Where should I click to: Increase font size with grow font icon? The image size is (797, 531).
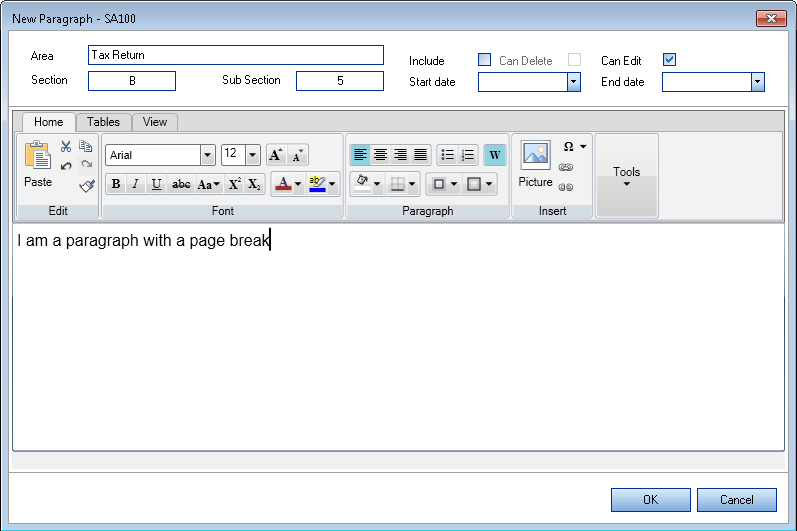click(276, 155)
